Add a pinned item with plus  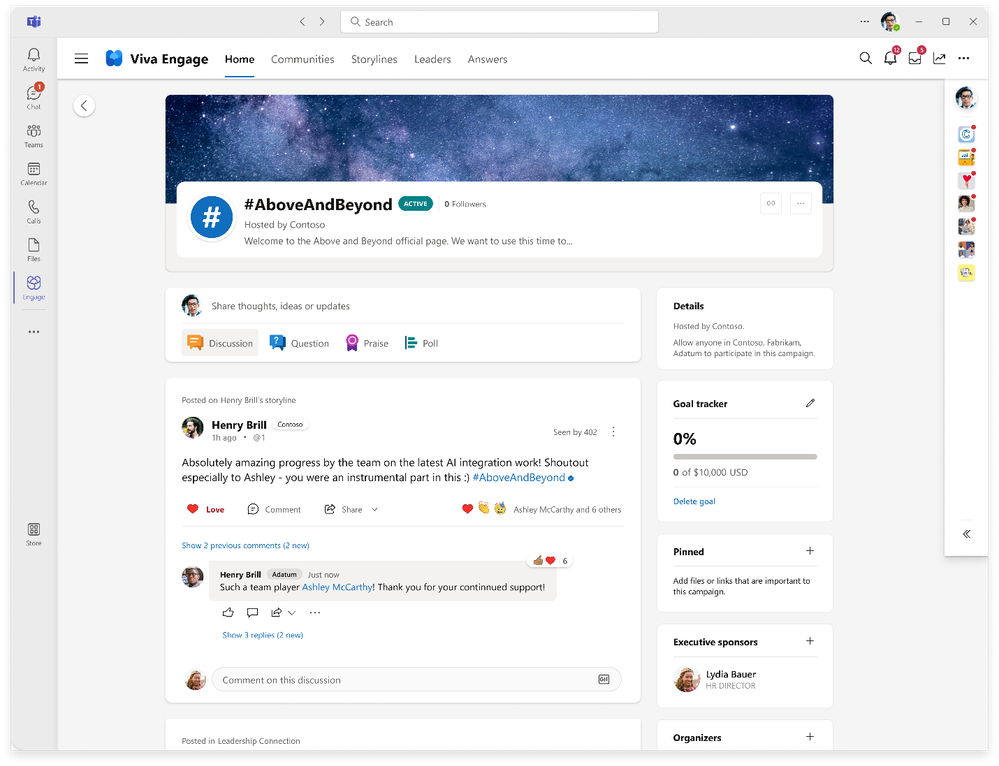click(810, 551)
